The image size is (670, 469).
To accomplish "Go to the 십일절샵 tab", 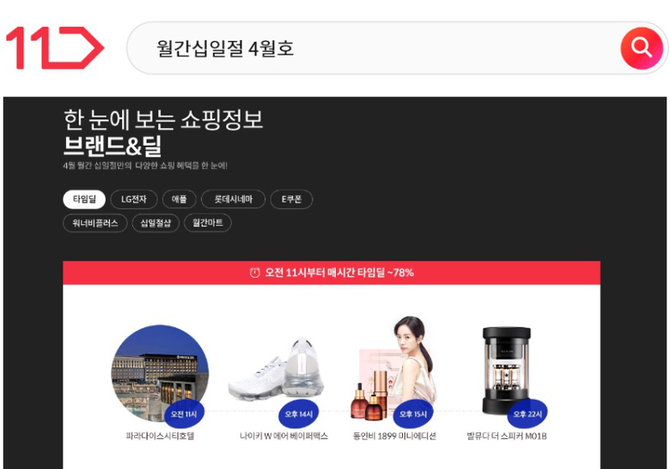I will (156, 223).
